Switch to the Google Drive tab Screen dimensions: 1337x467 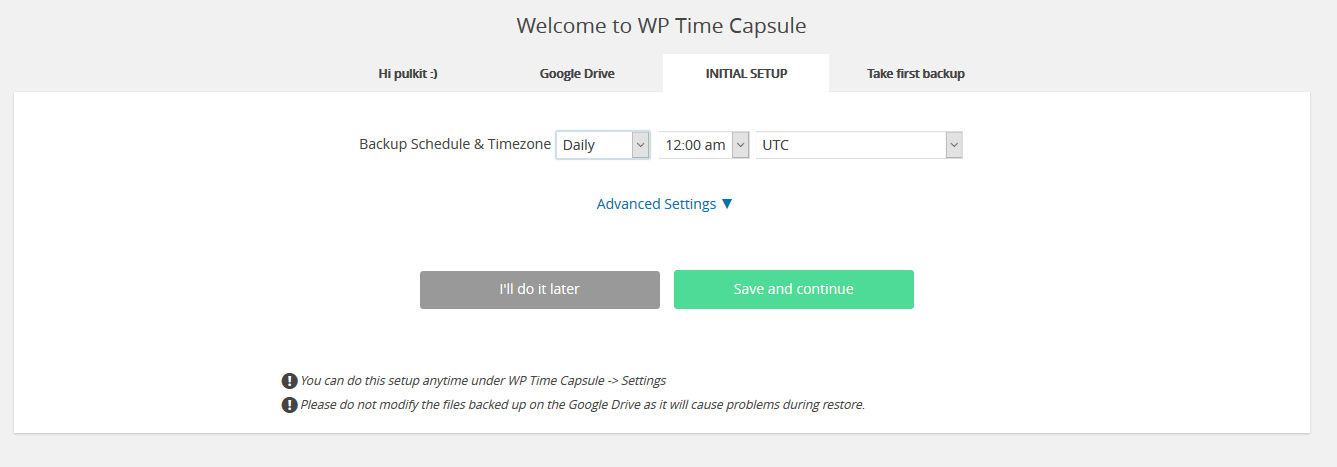[x=577, y=73]
